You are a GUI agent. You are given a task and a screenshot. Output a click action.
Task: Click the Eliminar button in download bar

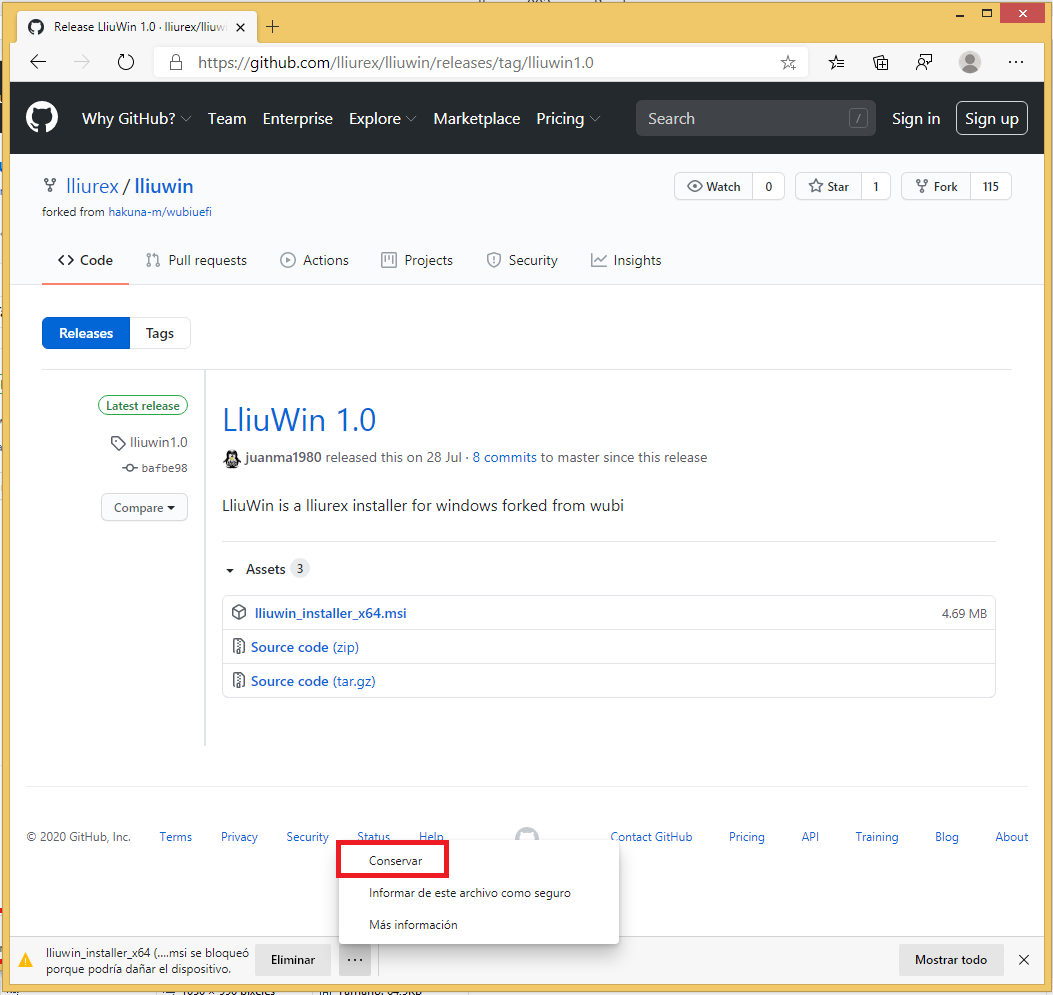click(x=293, y=960)
